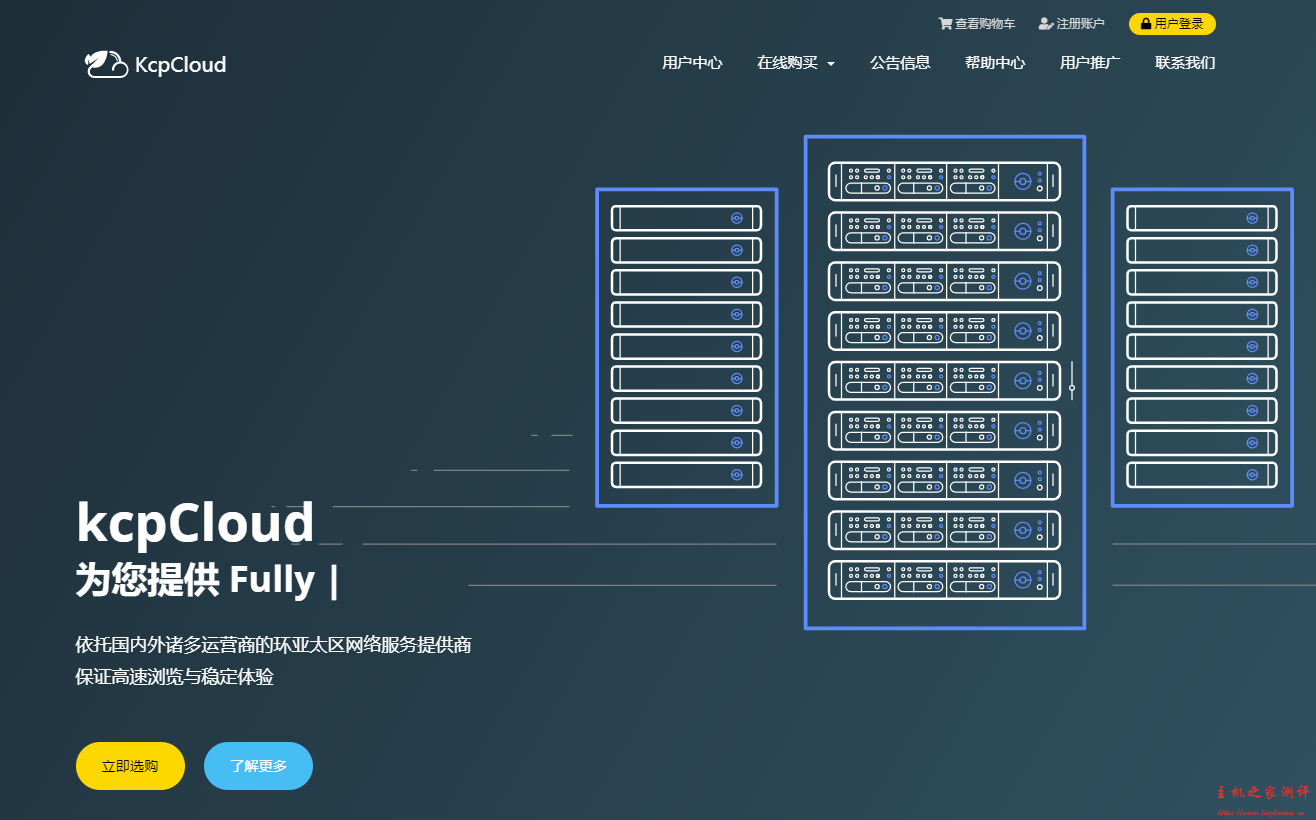
Task: Select 联系我们 in the navigation bar
Action: 1185,63
